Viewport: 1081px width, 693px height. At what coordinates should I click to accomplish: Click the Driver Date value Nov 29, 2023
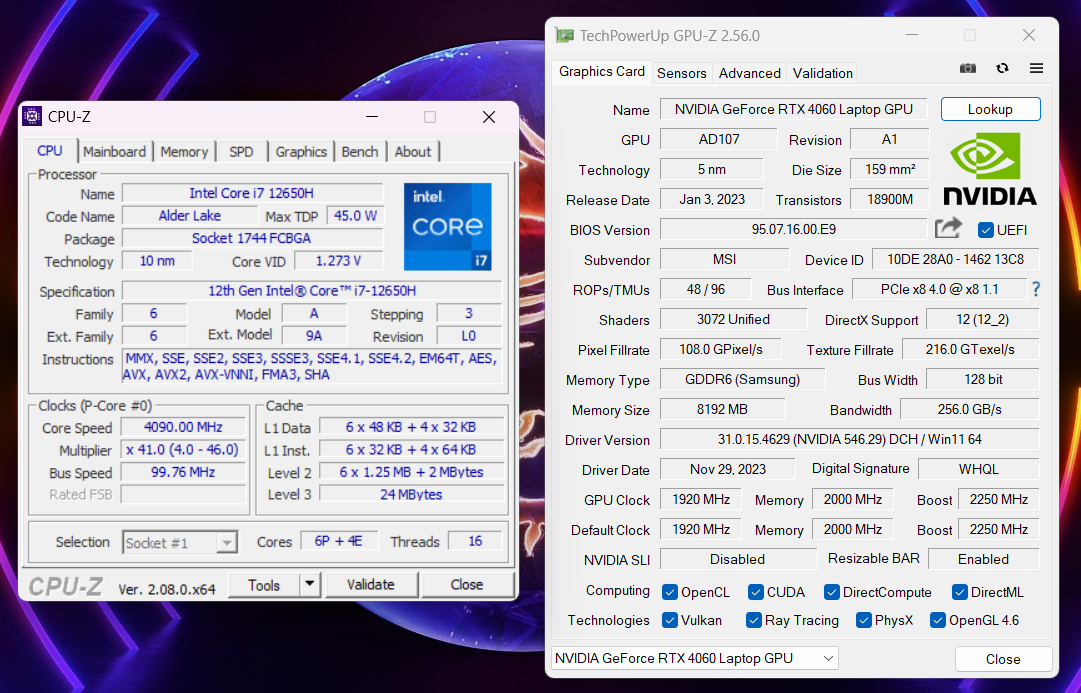(728, 470)
